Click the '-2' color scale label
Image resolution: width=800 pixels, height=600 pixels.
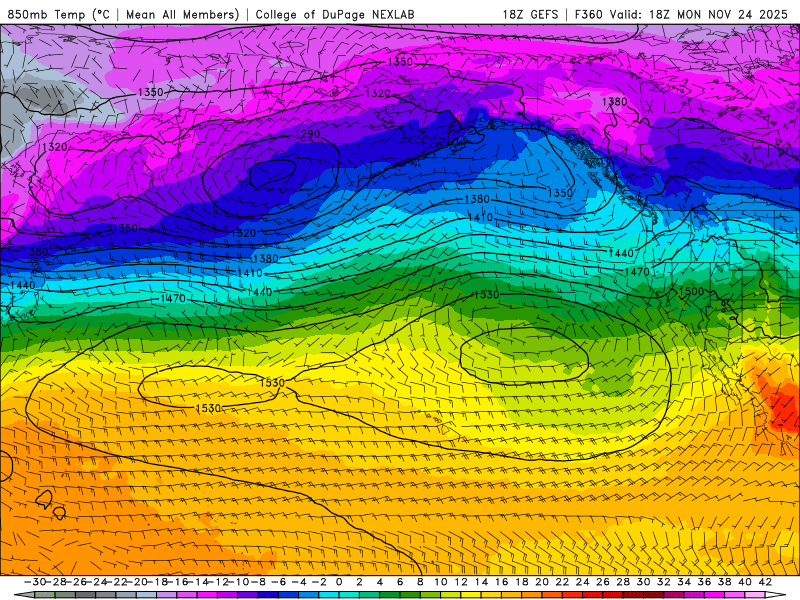(319, 582)
